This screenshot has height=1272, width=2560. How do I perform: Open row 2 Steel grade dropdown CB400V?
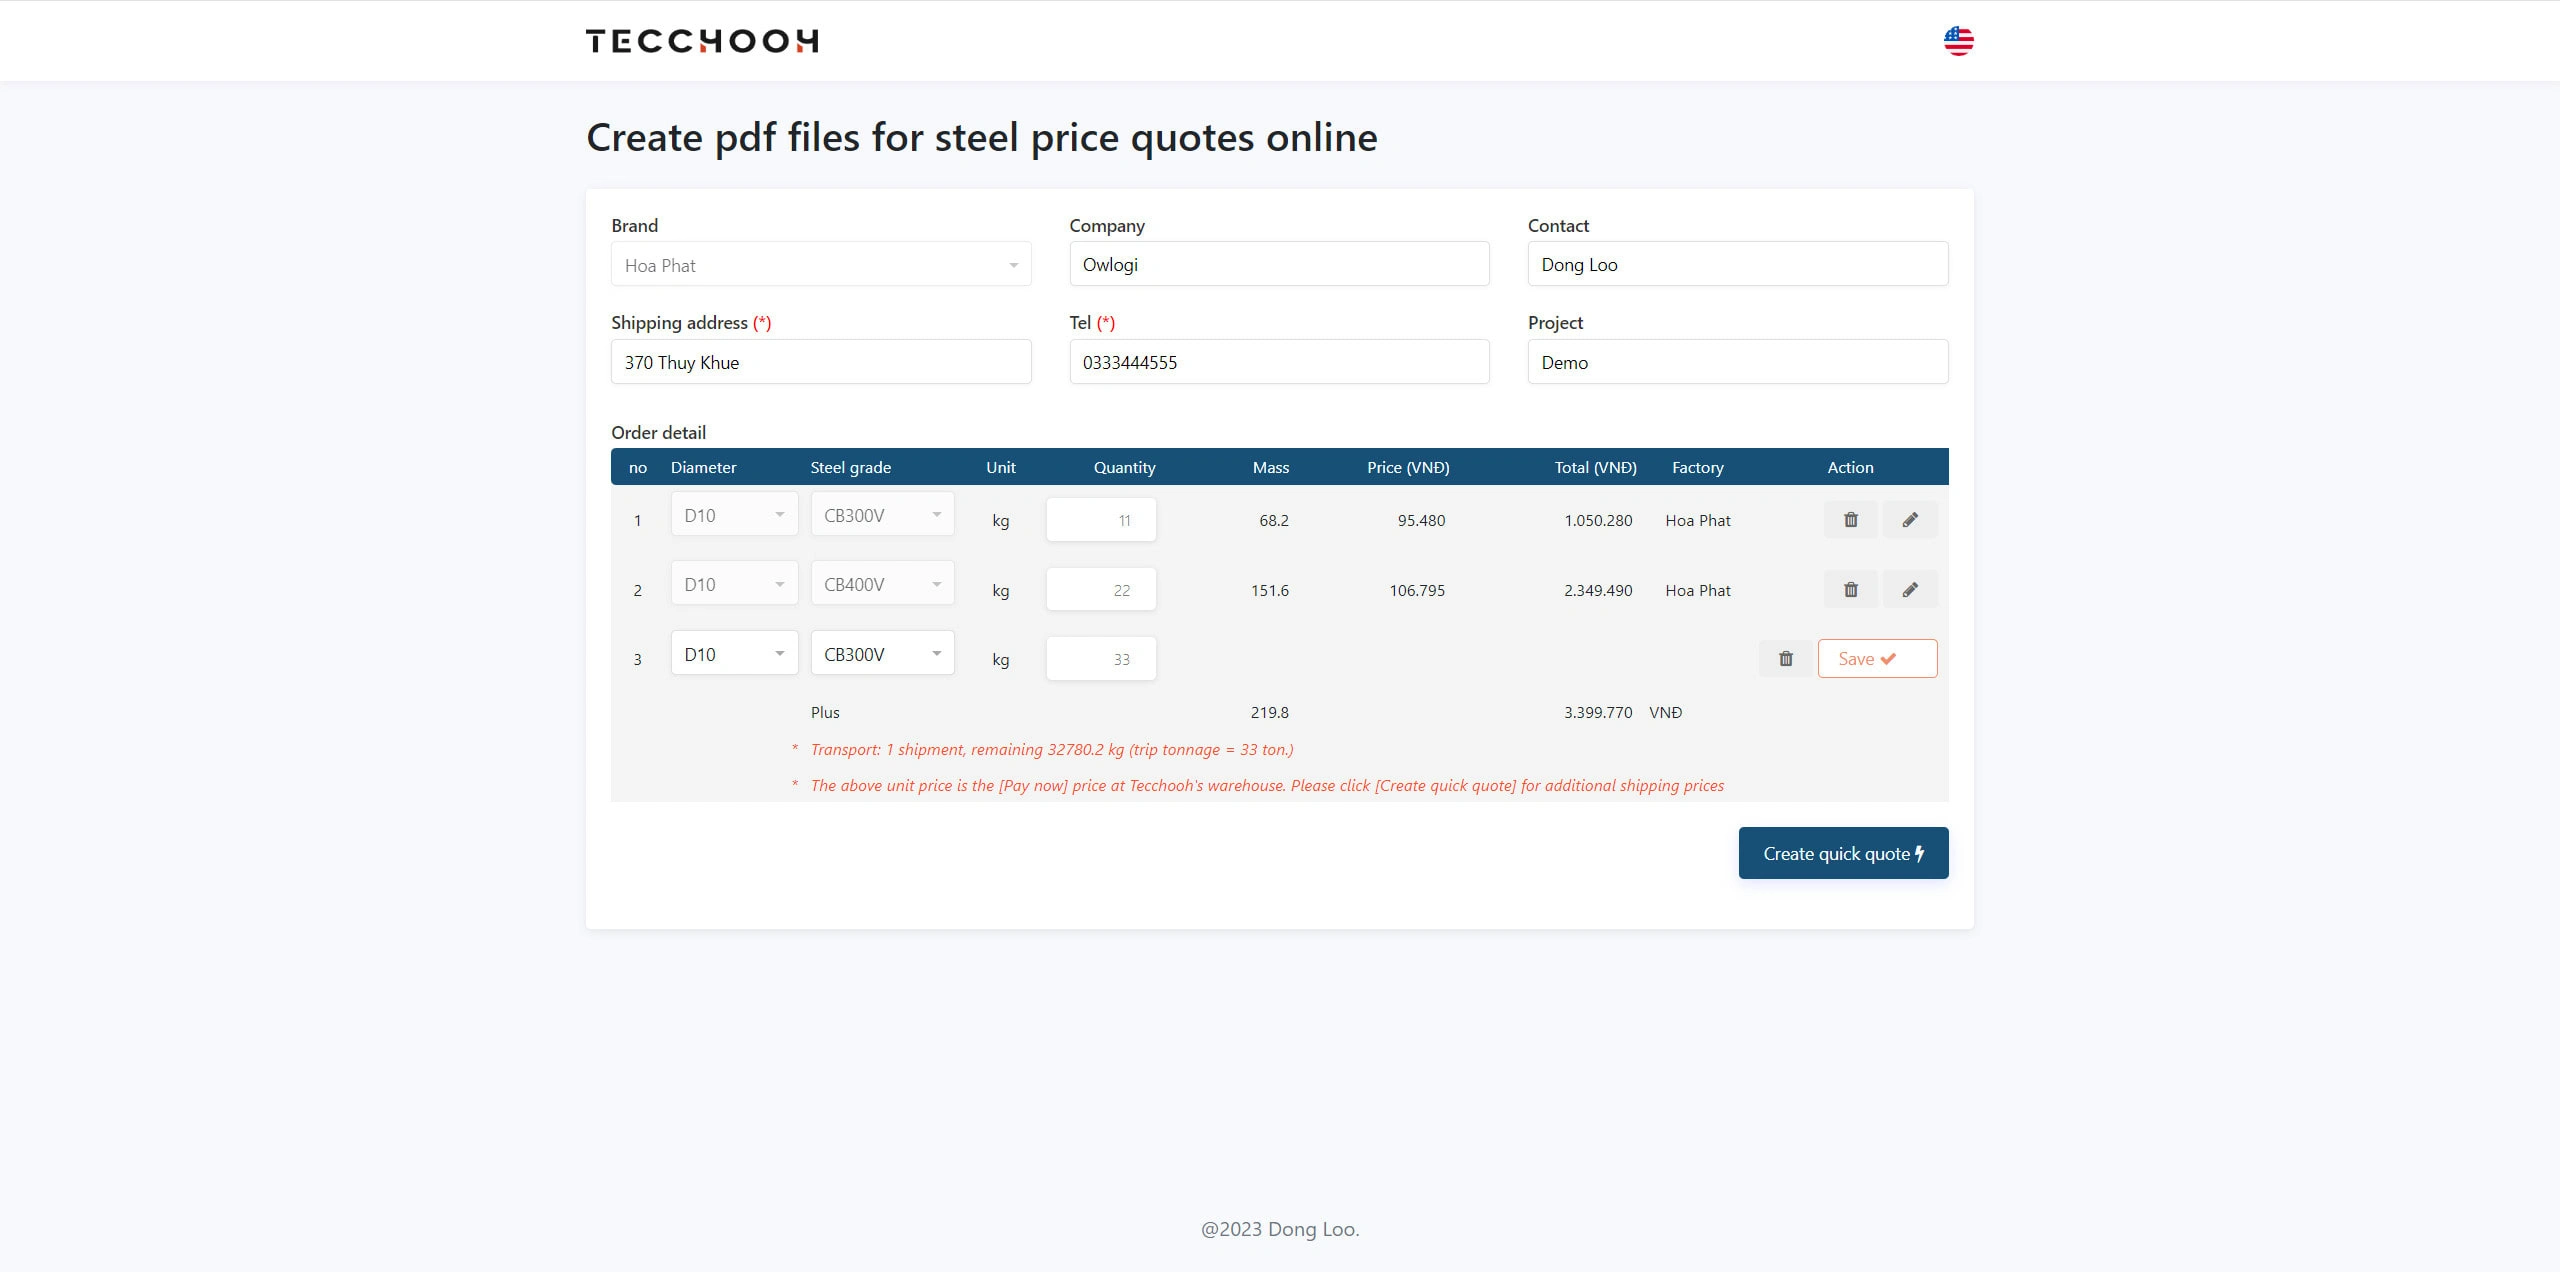881,584
